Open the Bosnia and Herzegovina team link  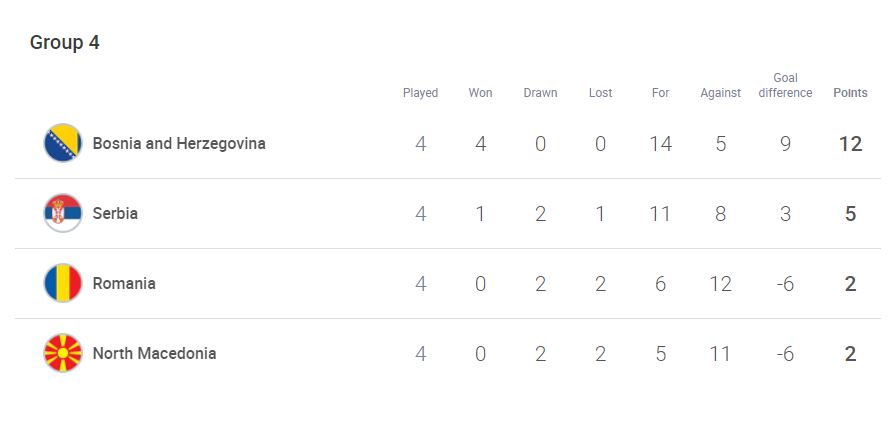coord(179,144)
